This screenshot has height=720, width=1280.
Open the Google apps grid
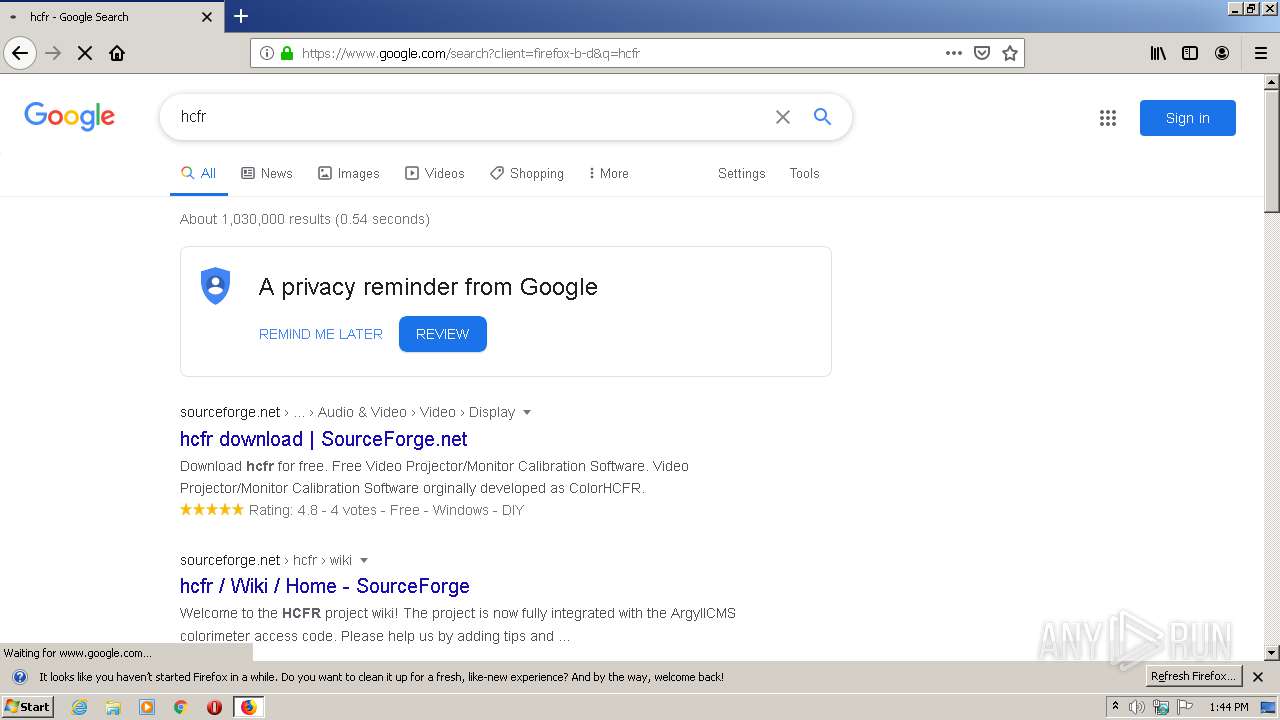coord(1108,118)
